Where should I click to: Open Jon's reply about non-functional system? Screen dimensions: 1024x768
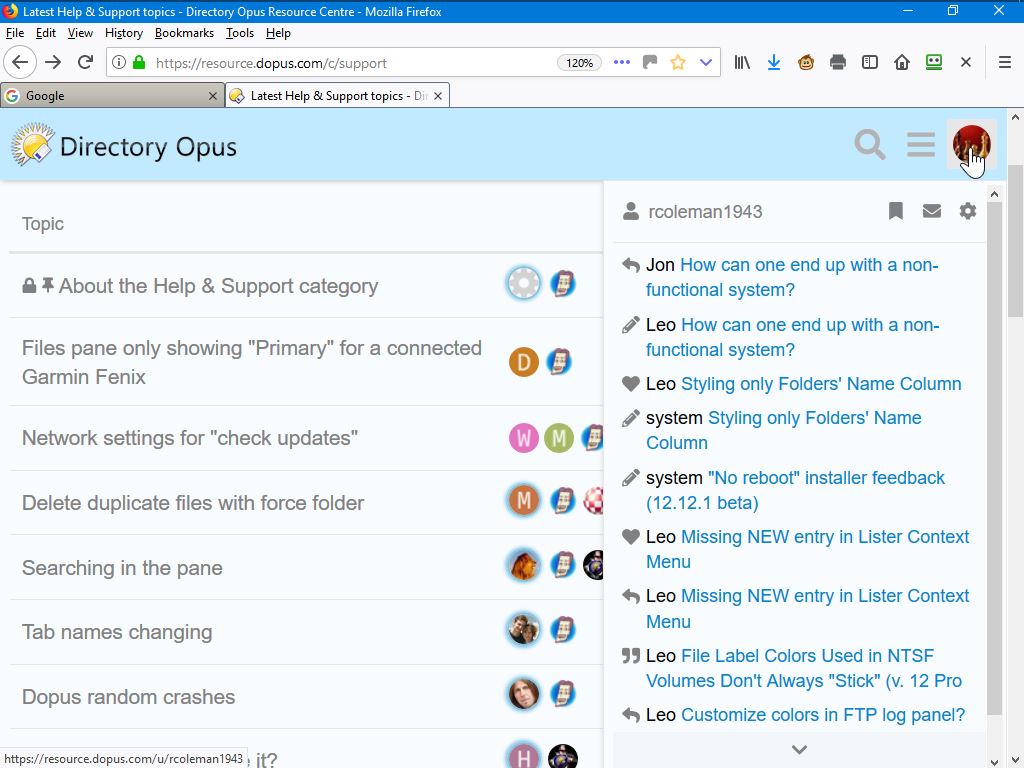click(792, 277)
